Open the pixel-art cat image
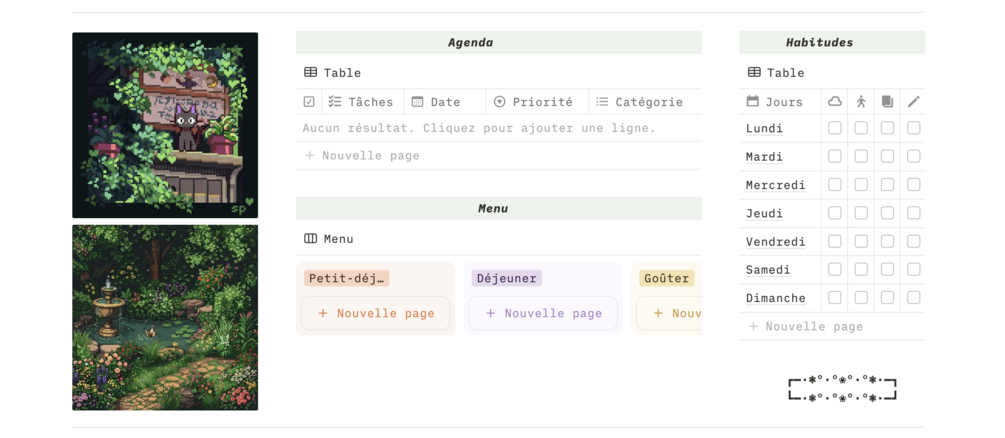This screenshot has height=438, width=1005. click(x=165, y=125)
